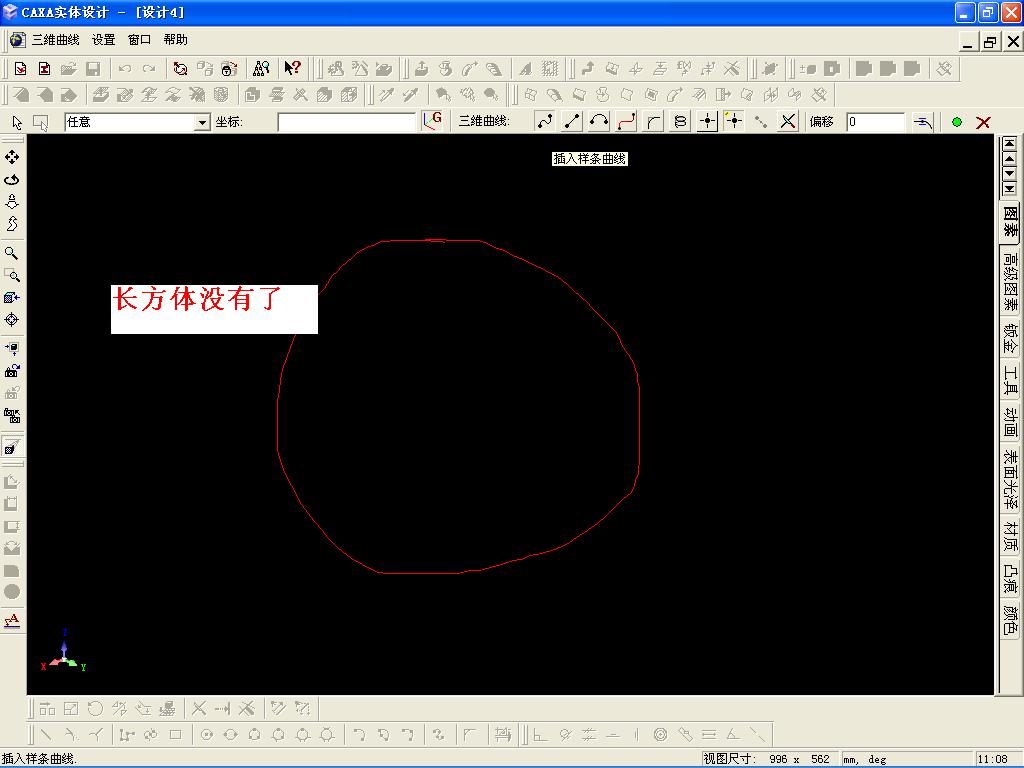Click the context help arrow question icon
The image size is (1024, 768).
293,68
